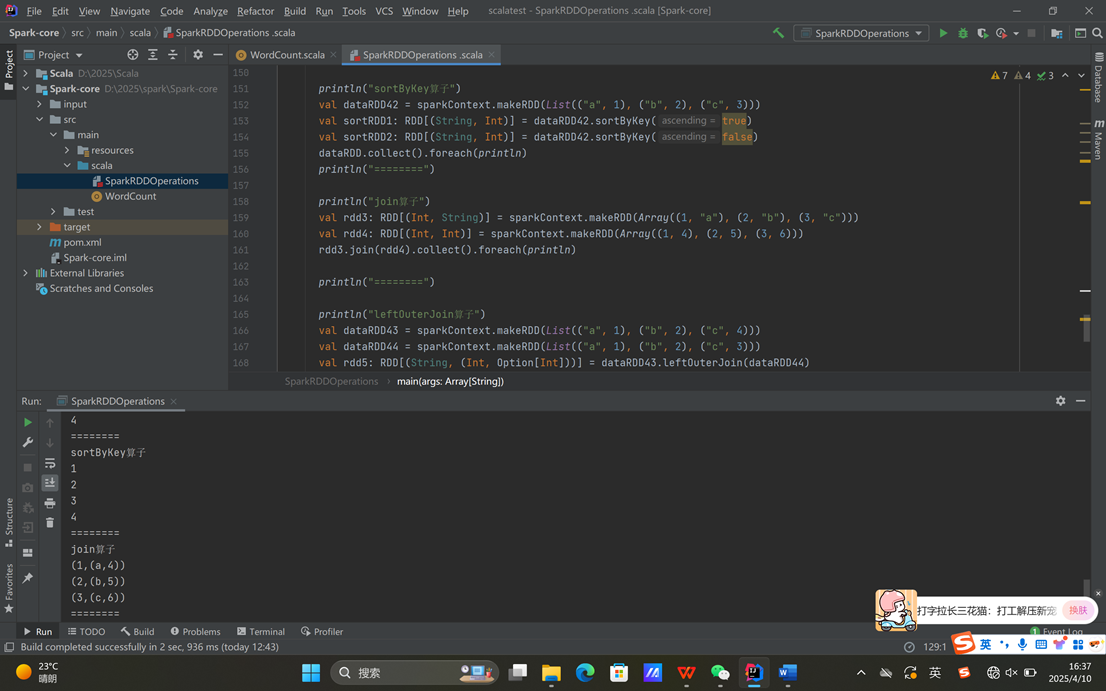
Task: Open the Build tool window tab
Action: click(x=138, y=631)
